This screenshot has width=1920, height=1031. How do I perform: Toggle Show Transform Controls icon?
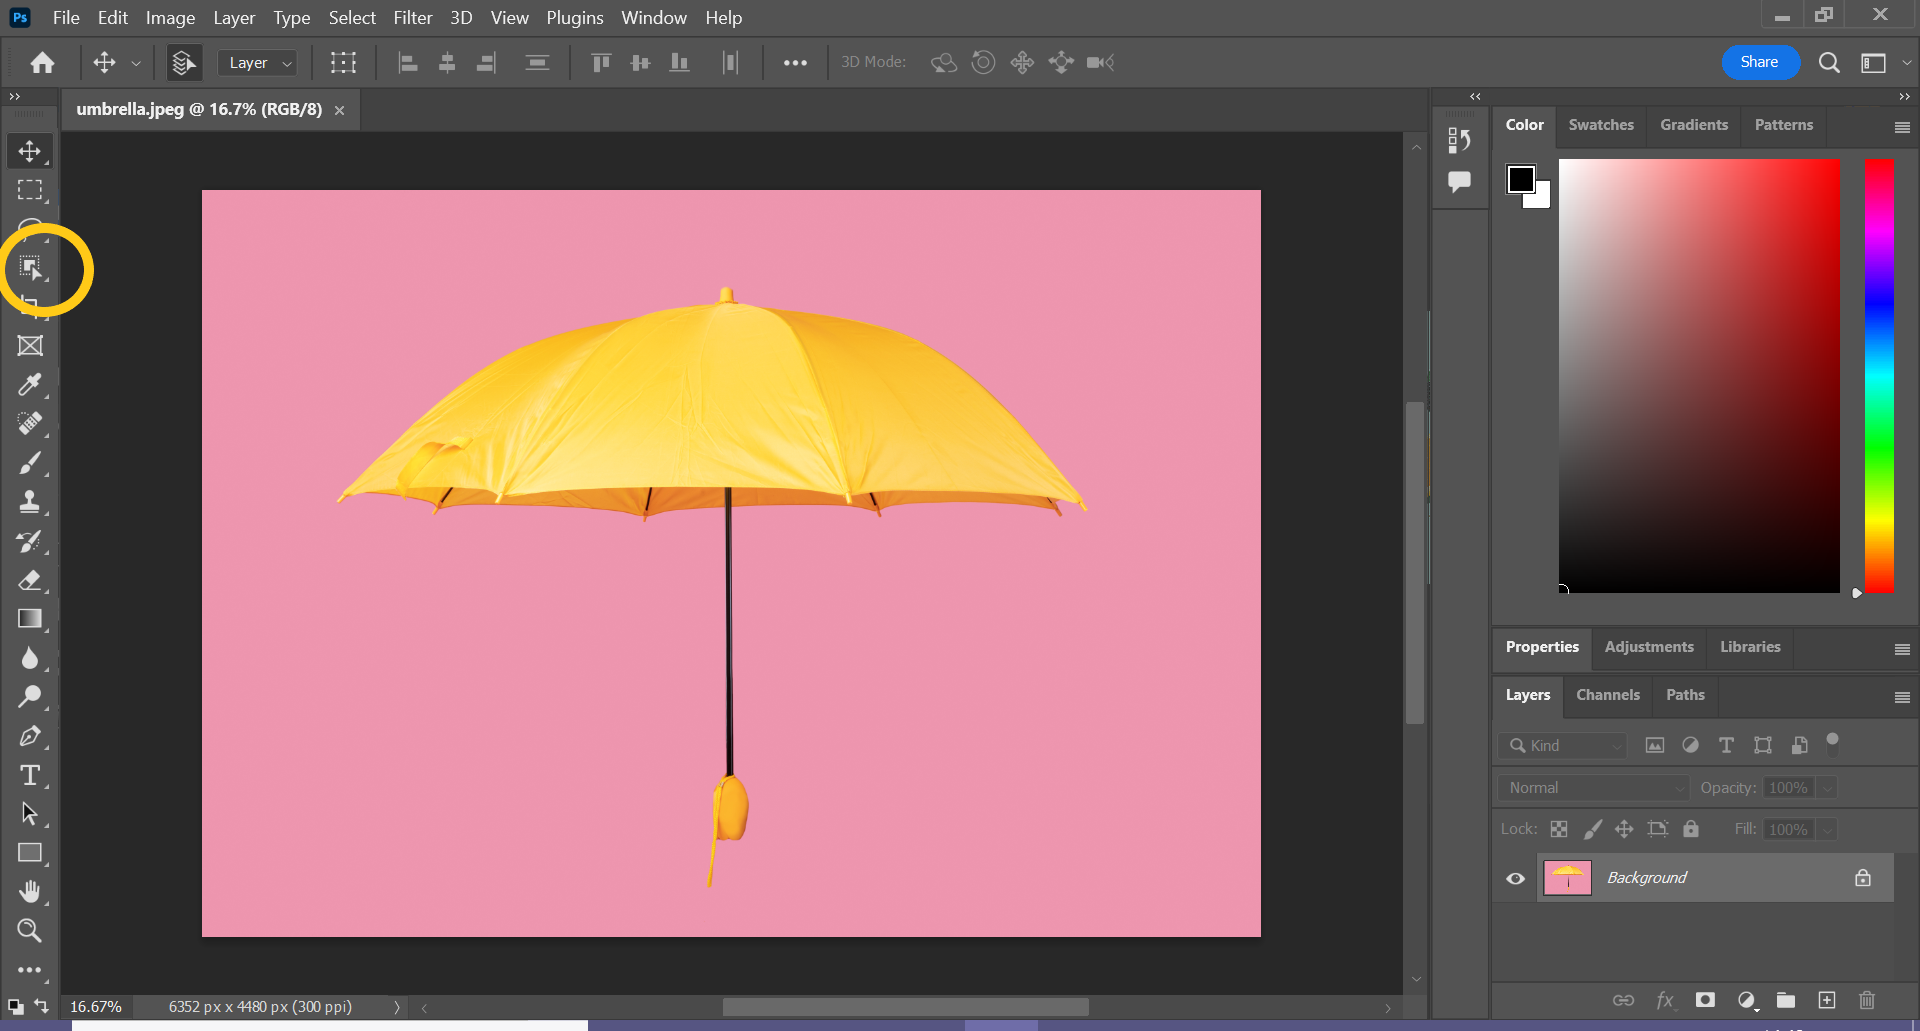[x=343, y=63]
